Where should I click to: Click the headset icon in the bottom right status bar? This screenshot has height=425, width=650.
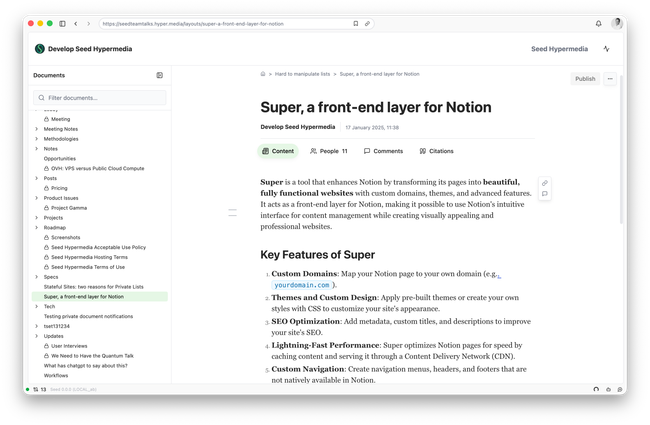[596, 389]
